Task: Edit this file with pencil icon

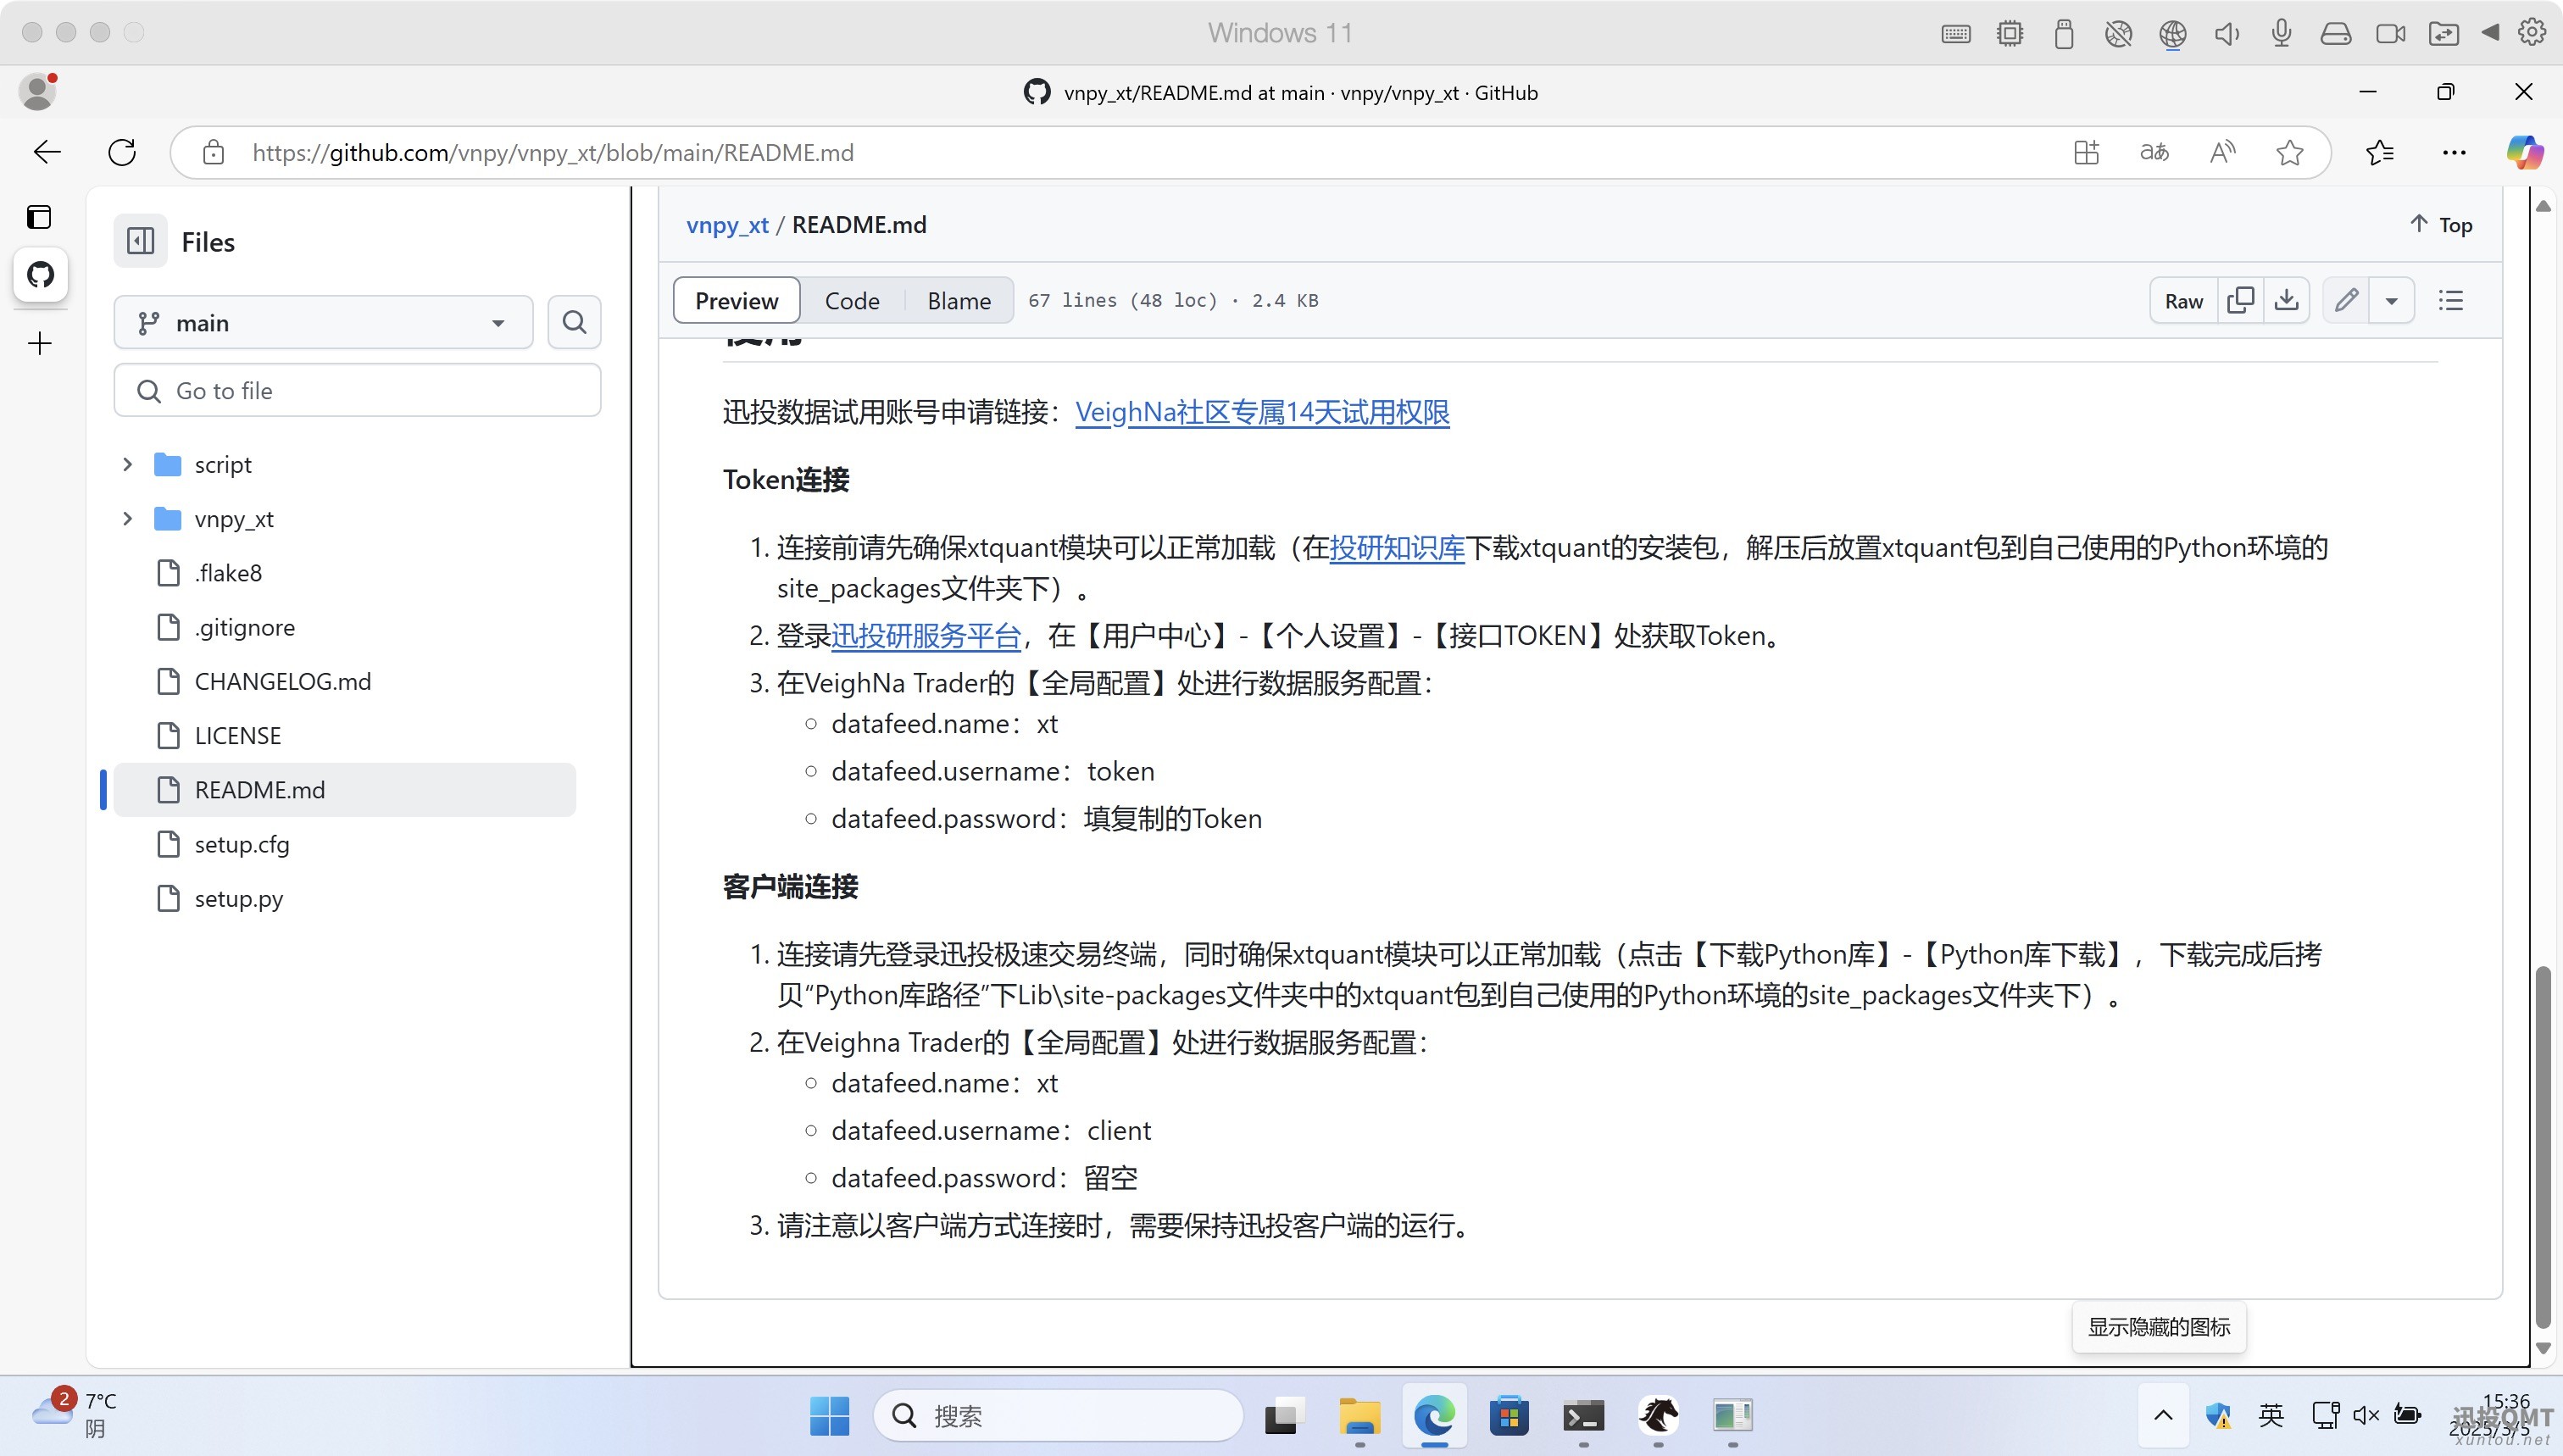Action: [x=2346, y=300]
